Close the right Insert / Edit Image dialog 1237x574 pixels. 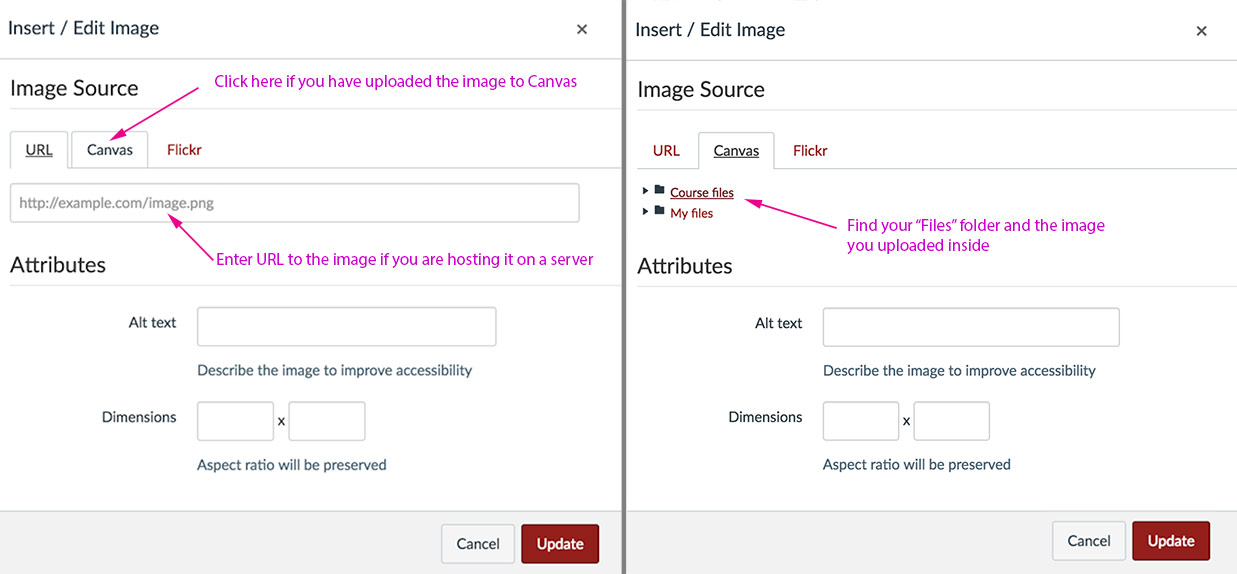point(1202,31)
